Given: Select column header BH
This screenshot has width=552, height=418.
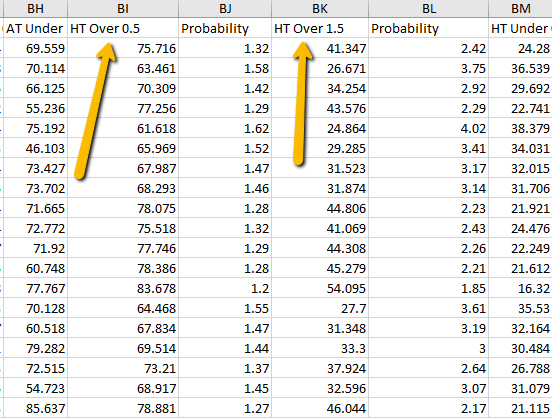Looking at the screenshot, I should 35,8.
